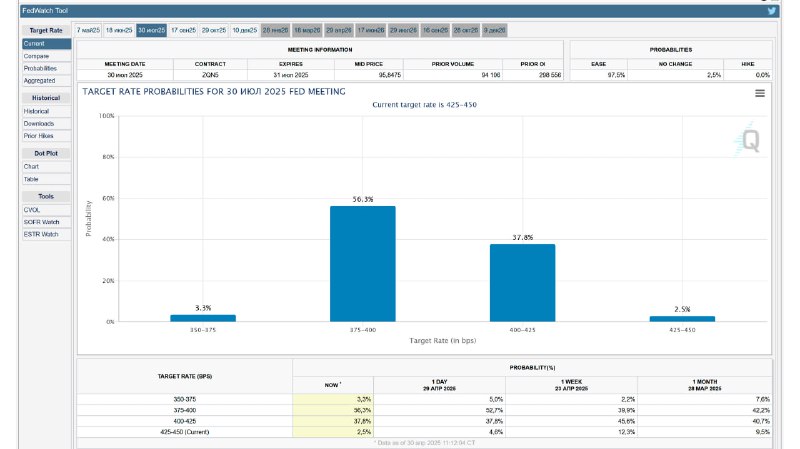Select the 16 сен26 meeting tab
The image size is (800, 449).
click(x=435, y=30)
